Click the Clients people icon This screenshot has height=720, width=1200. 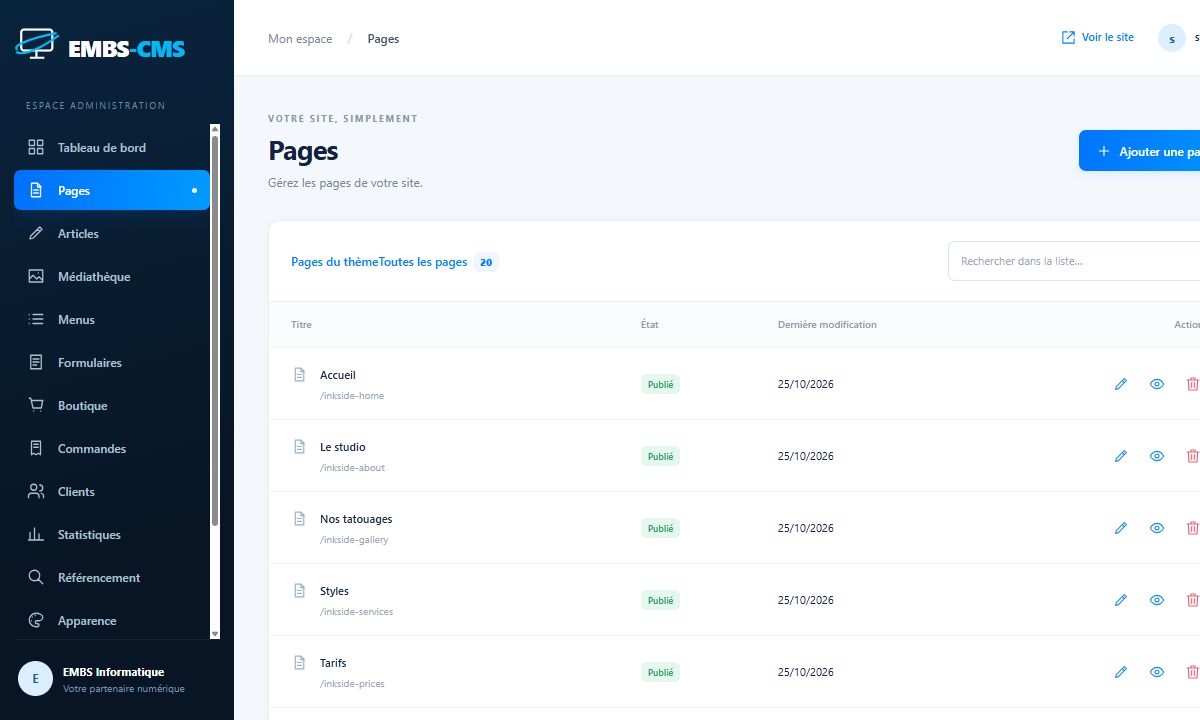36,491
